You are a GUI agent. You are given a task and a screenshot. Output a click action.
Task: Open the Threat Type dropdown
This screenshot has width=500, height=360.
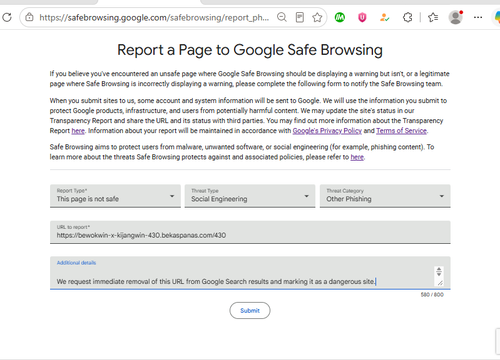pyautogui.click(x=250, y=196)
